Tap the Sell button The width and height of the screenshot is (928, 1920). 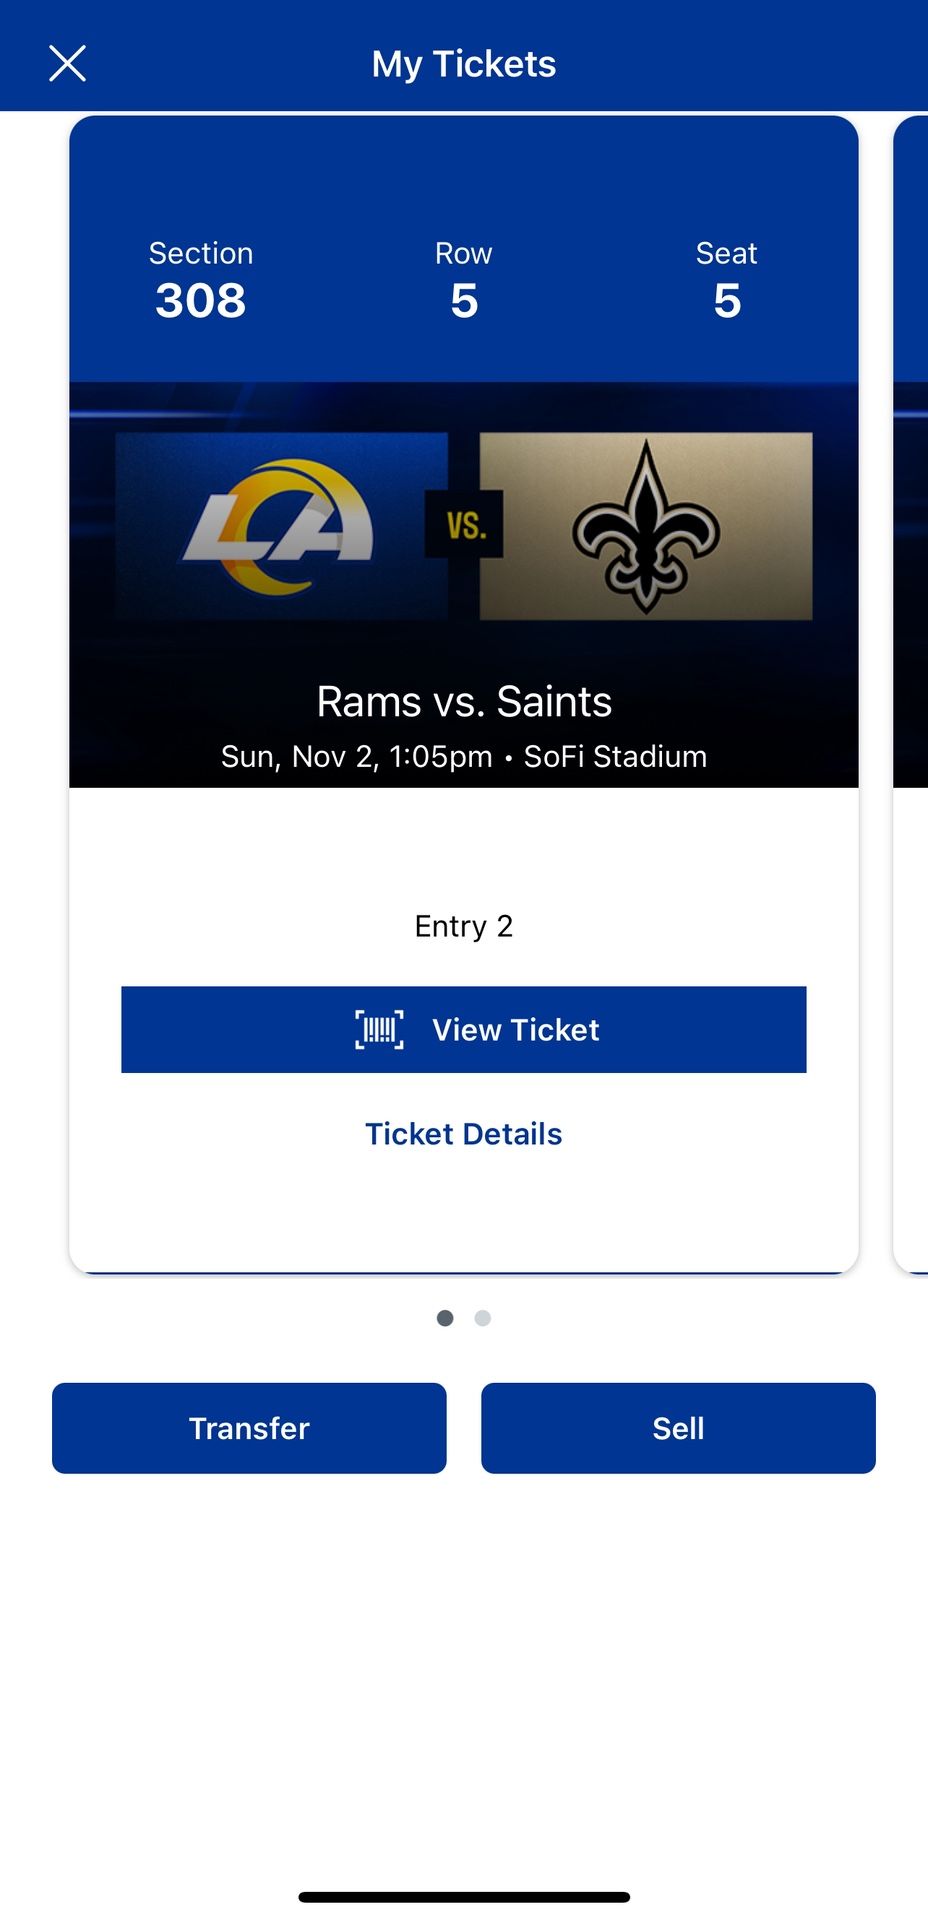[x=678, y=1428]
